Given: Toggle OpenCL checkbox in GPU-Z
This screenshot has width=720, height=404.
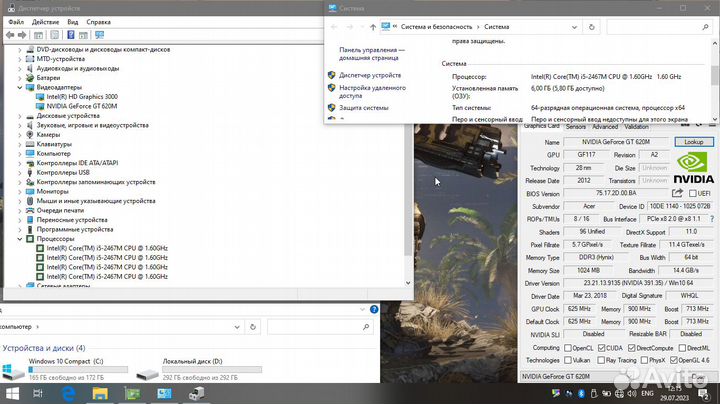Looking at the screenshot, I should (568, 348).
